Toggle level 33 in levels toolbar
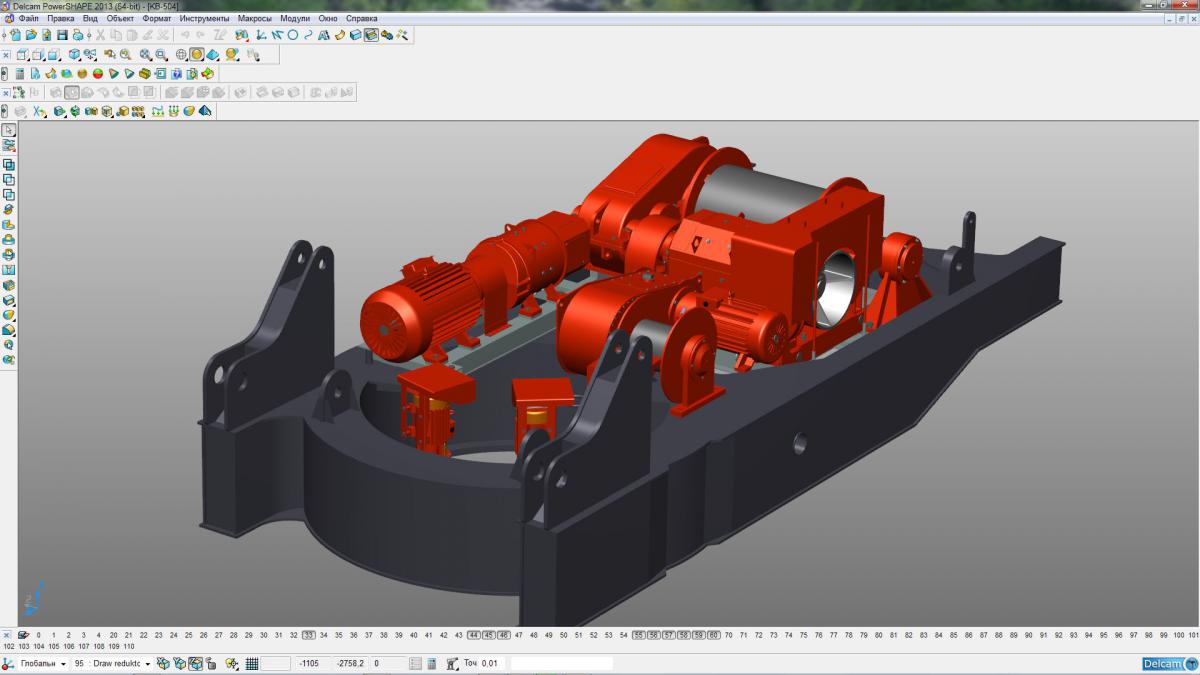Viewport: 1200px width, 675px height. 309,635
